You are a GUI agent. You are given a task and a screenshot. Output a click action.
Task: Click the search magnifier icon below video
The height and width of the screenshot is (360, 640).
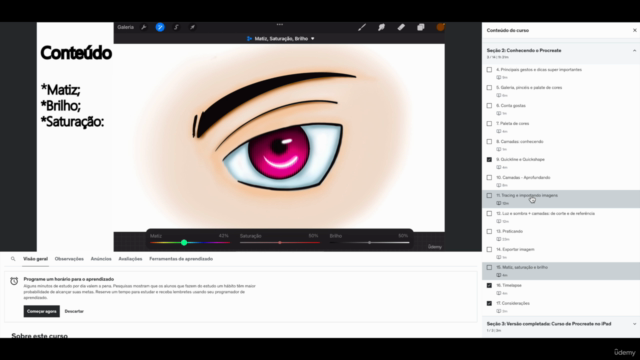(x=13, y=259)
